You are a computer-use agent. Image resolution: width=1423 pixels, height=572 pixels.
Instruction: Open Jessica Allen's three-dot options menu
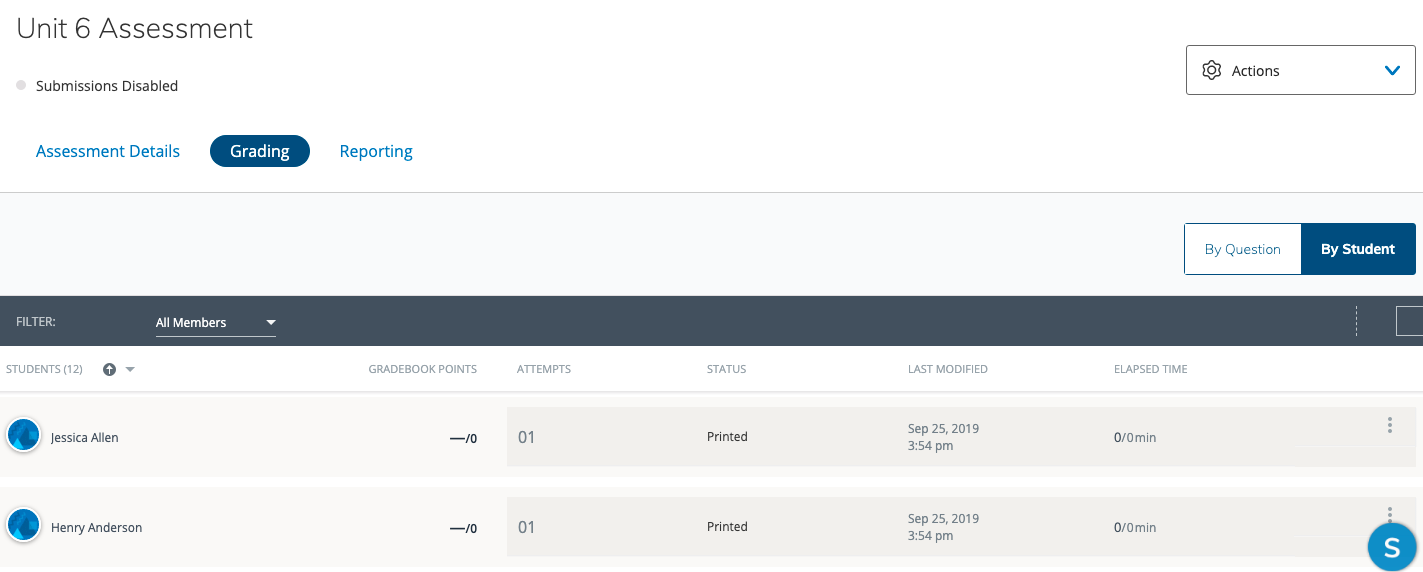(1389, 426)
